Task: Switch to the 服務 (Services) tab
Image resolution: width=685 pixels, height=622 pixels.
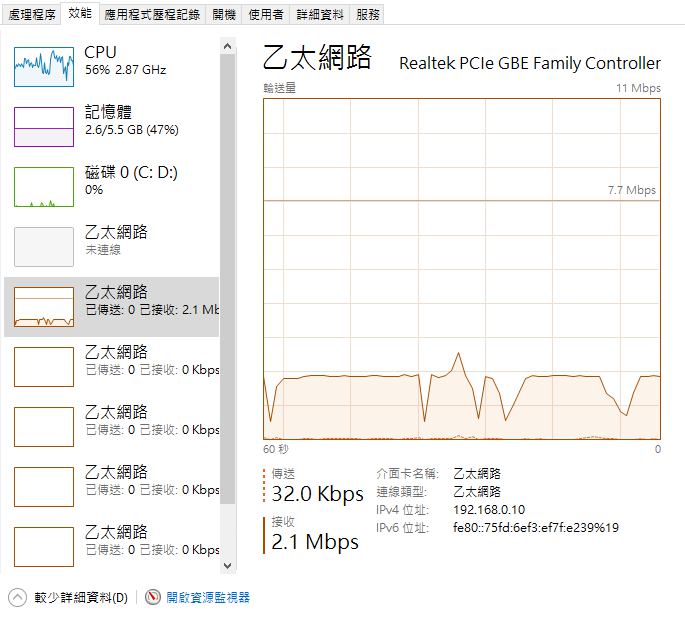Action: (368, 15)
